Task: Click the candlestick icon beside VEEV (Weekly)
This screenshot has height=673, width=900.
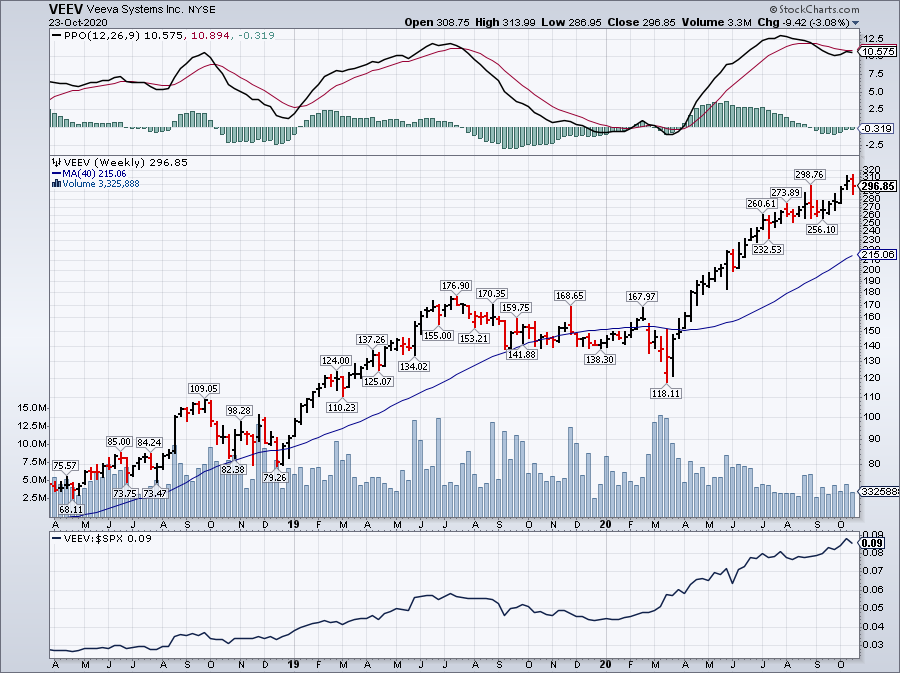Action: point(57,162)
